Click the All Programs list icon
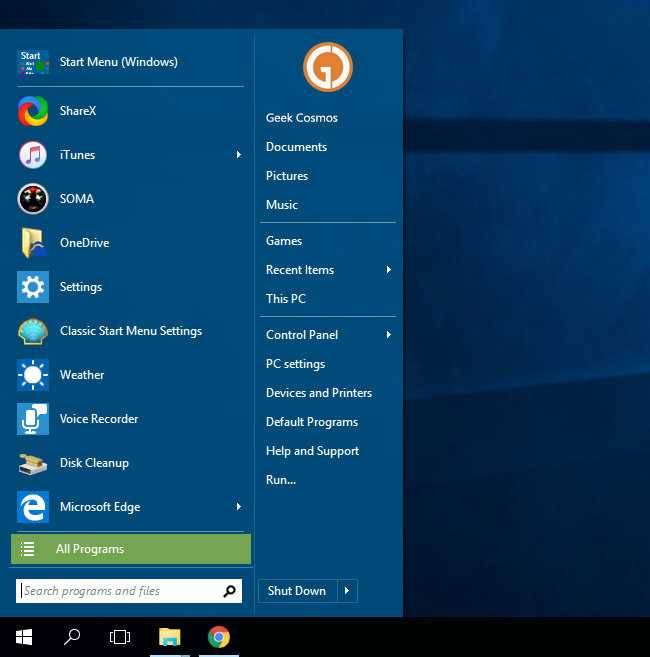The height and width of the screenshot is (657, 650). [28, 549]
